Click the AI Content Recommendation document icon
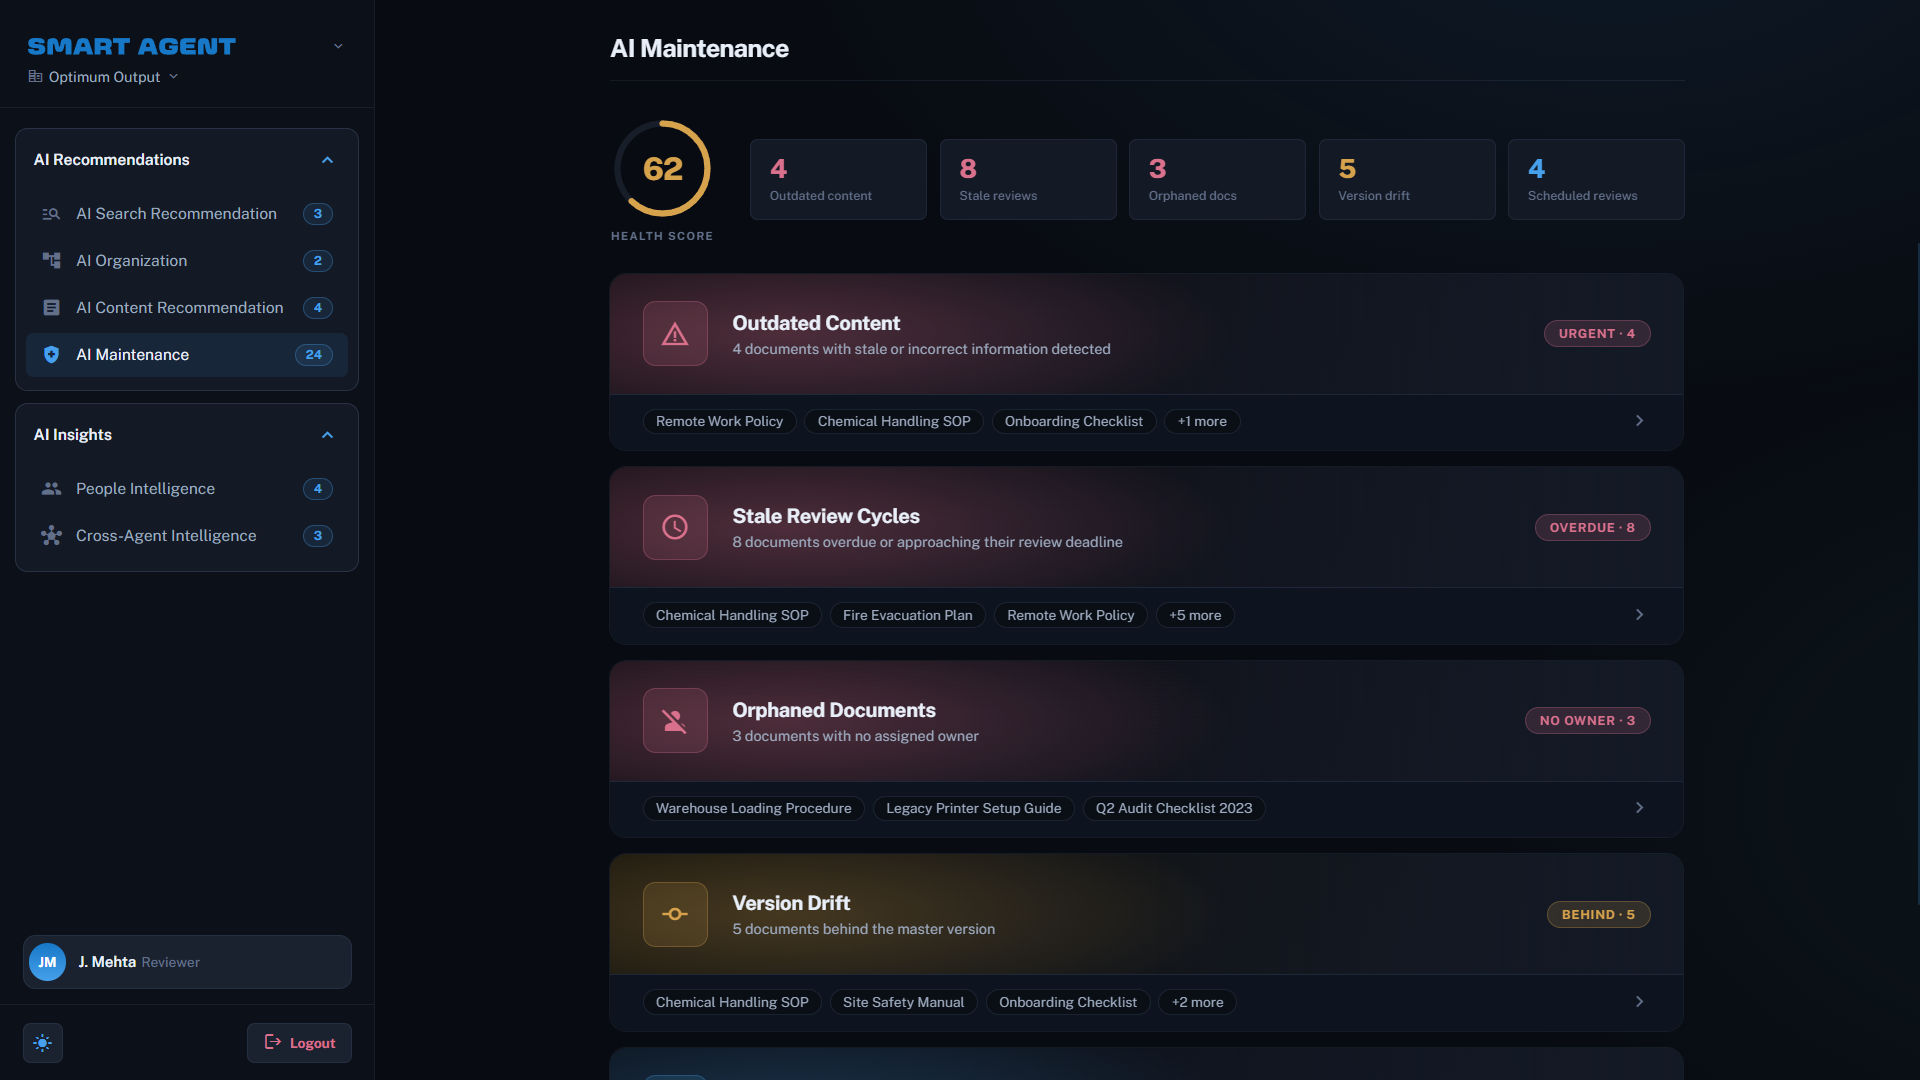This screenshot has width=1920, height=1080. (x=51, y=308)
